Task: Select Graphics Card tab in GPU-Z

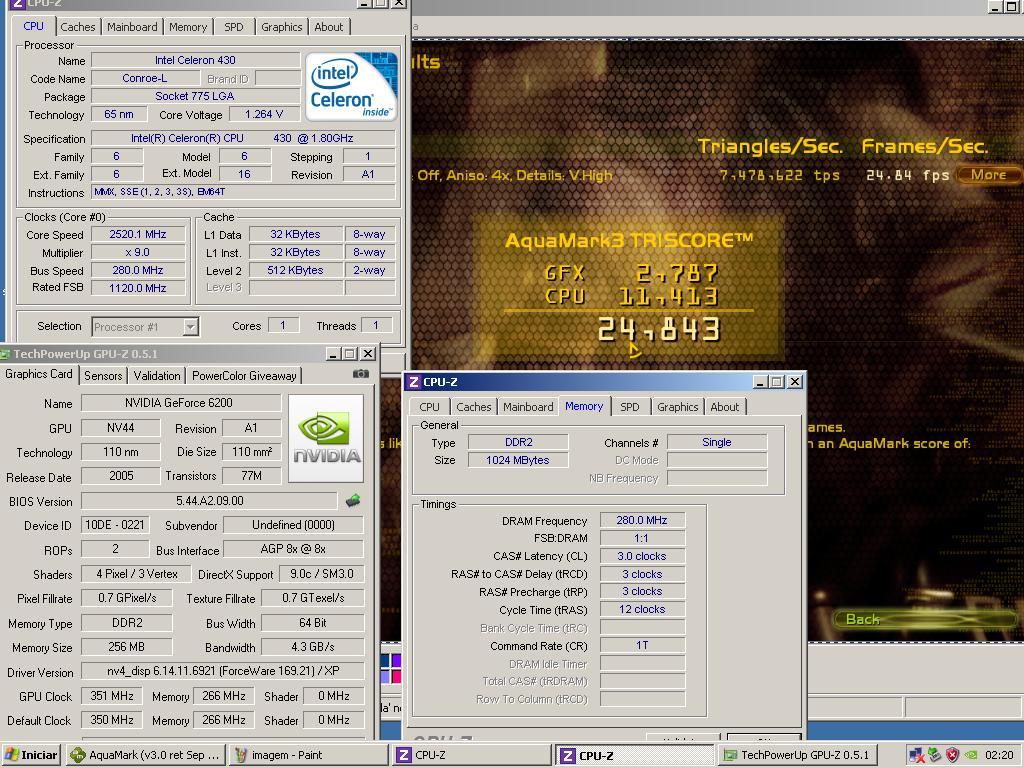Action: pos(39,374)
